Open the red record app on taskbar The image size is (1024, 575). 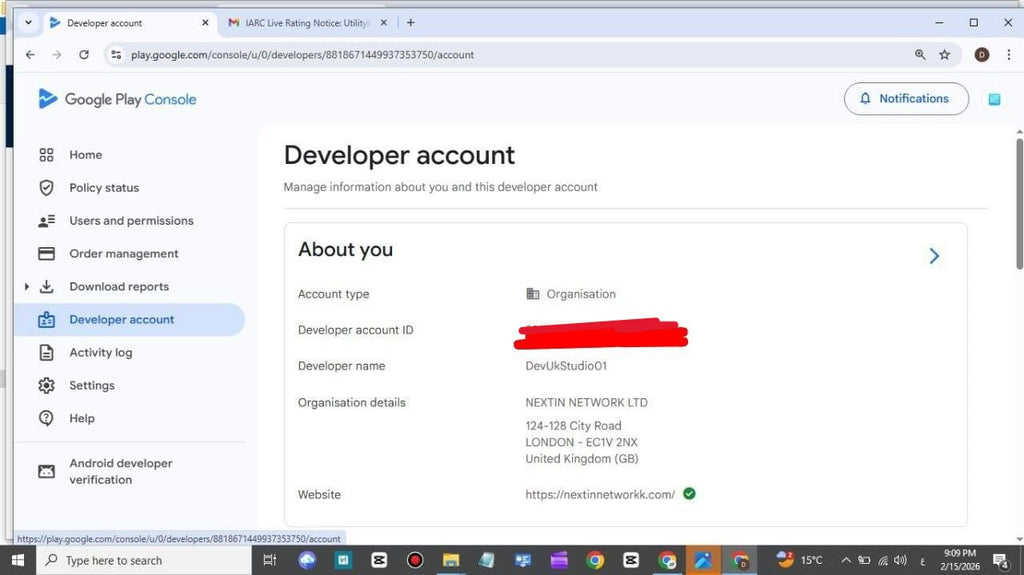(415, 560)
